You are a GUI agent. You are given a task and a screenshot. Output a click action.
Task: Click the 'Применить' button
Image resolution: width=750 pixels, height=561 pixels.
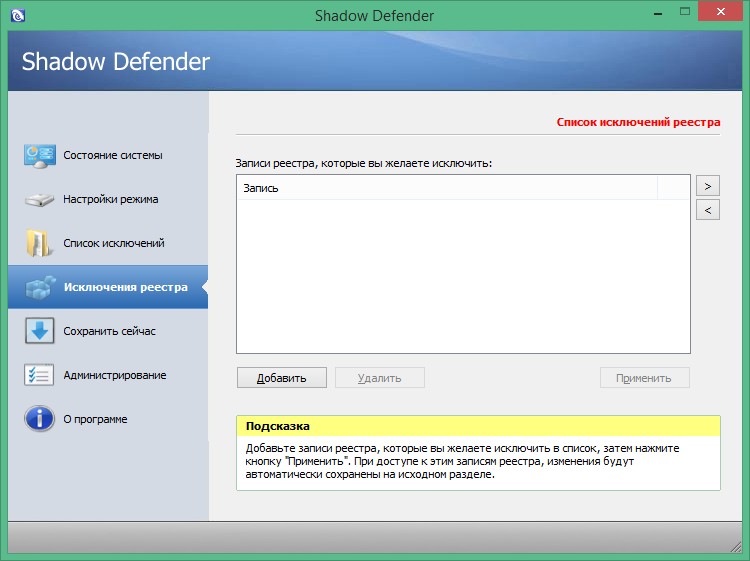click(x=644, y=378)
